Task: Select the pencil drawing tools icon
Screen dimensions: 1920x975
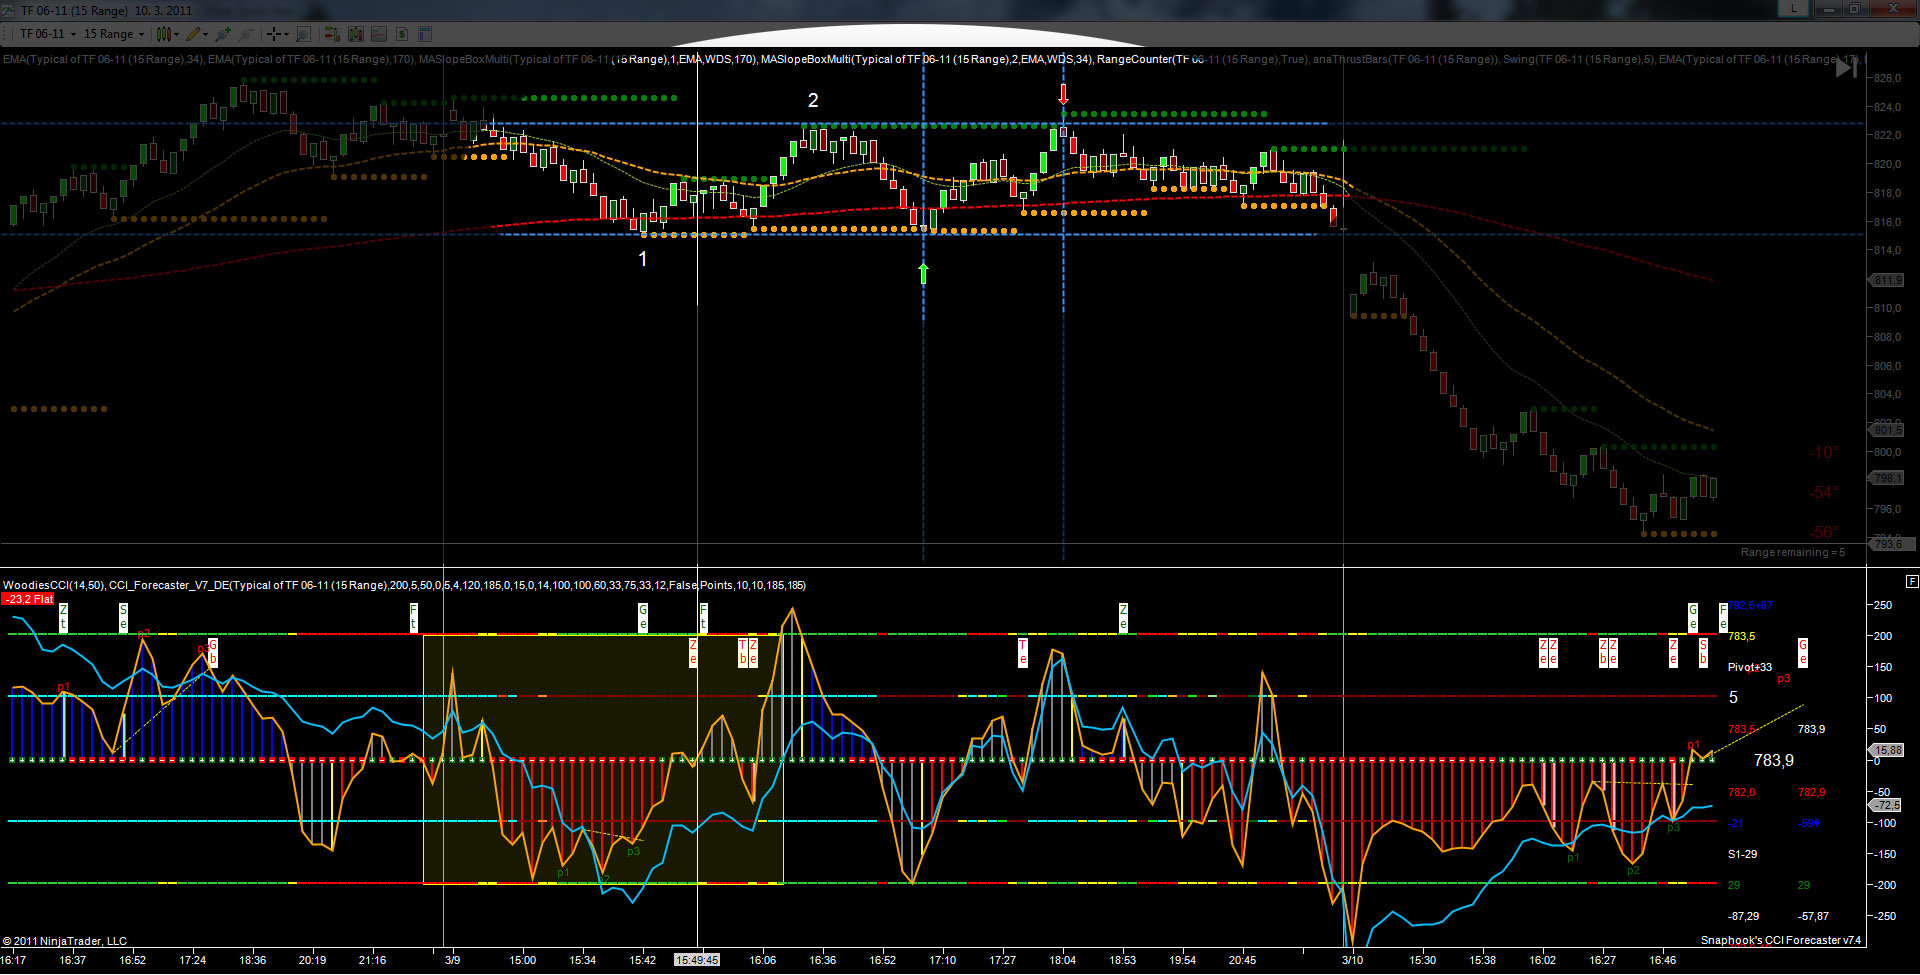Action: pyautogui.click(x=194, y=34)
